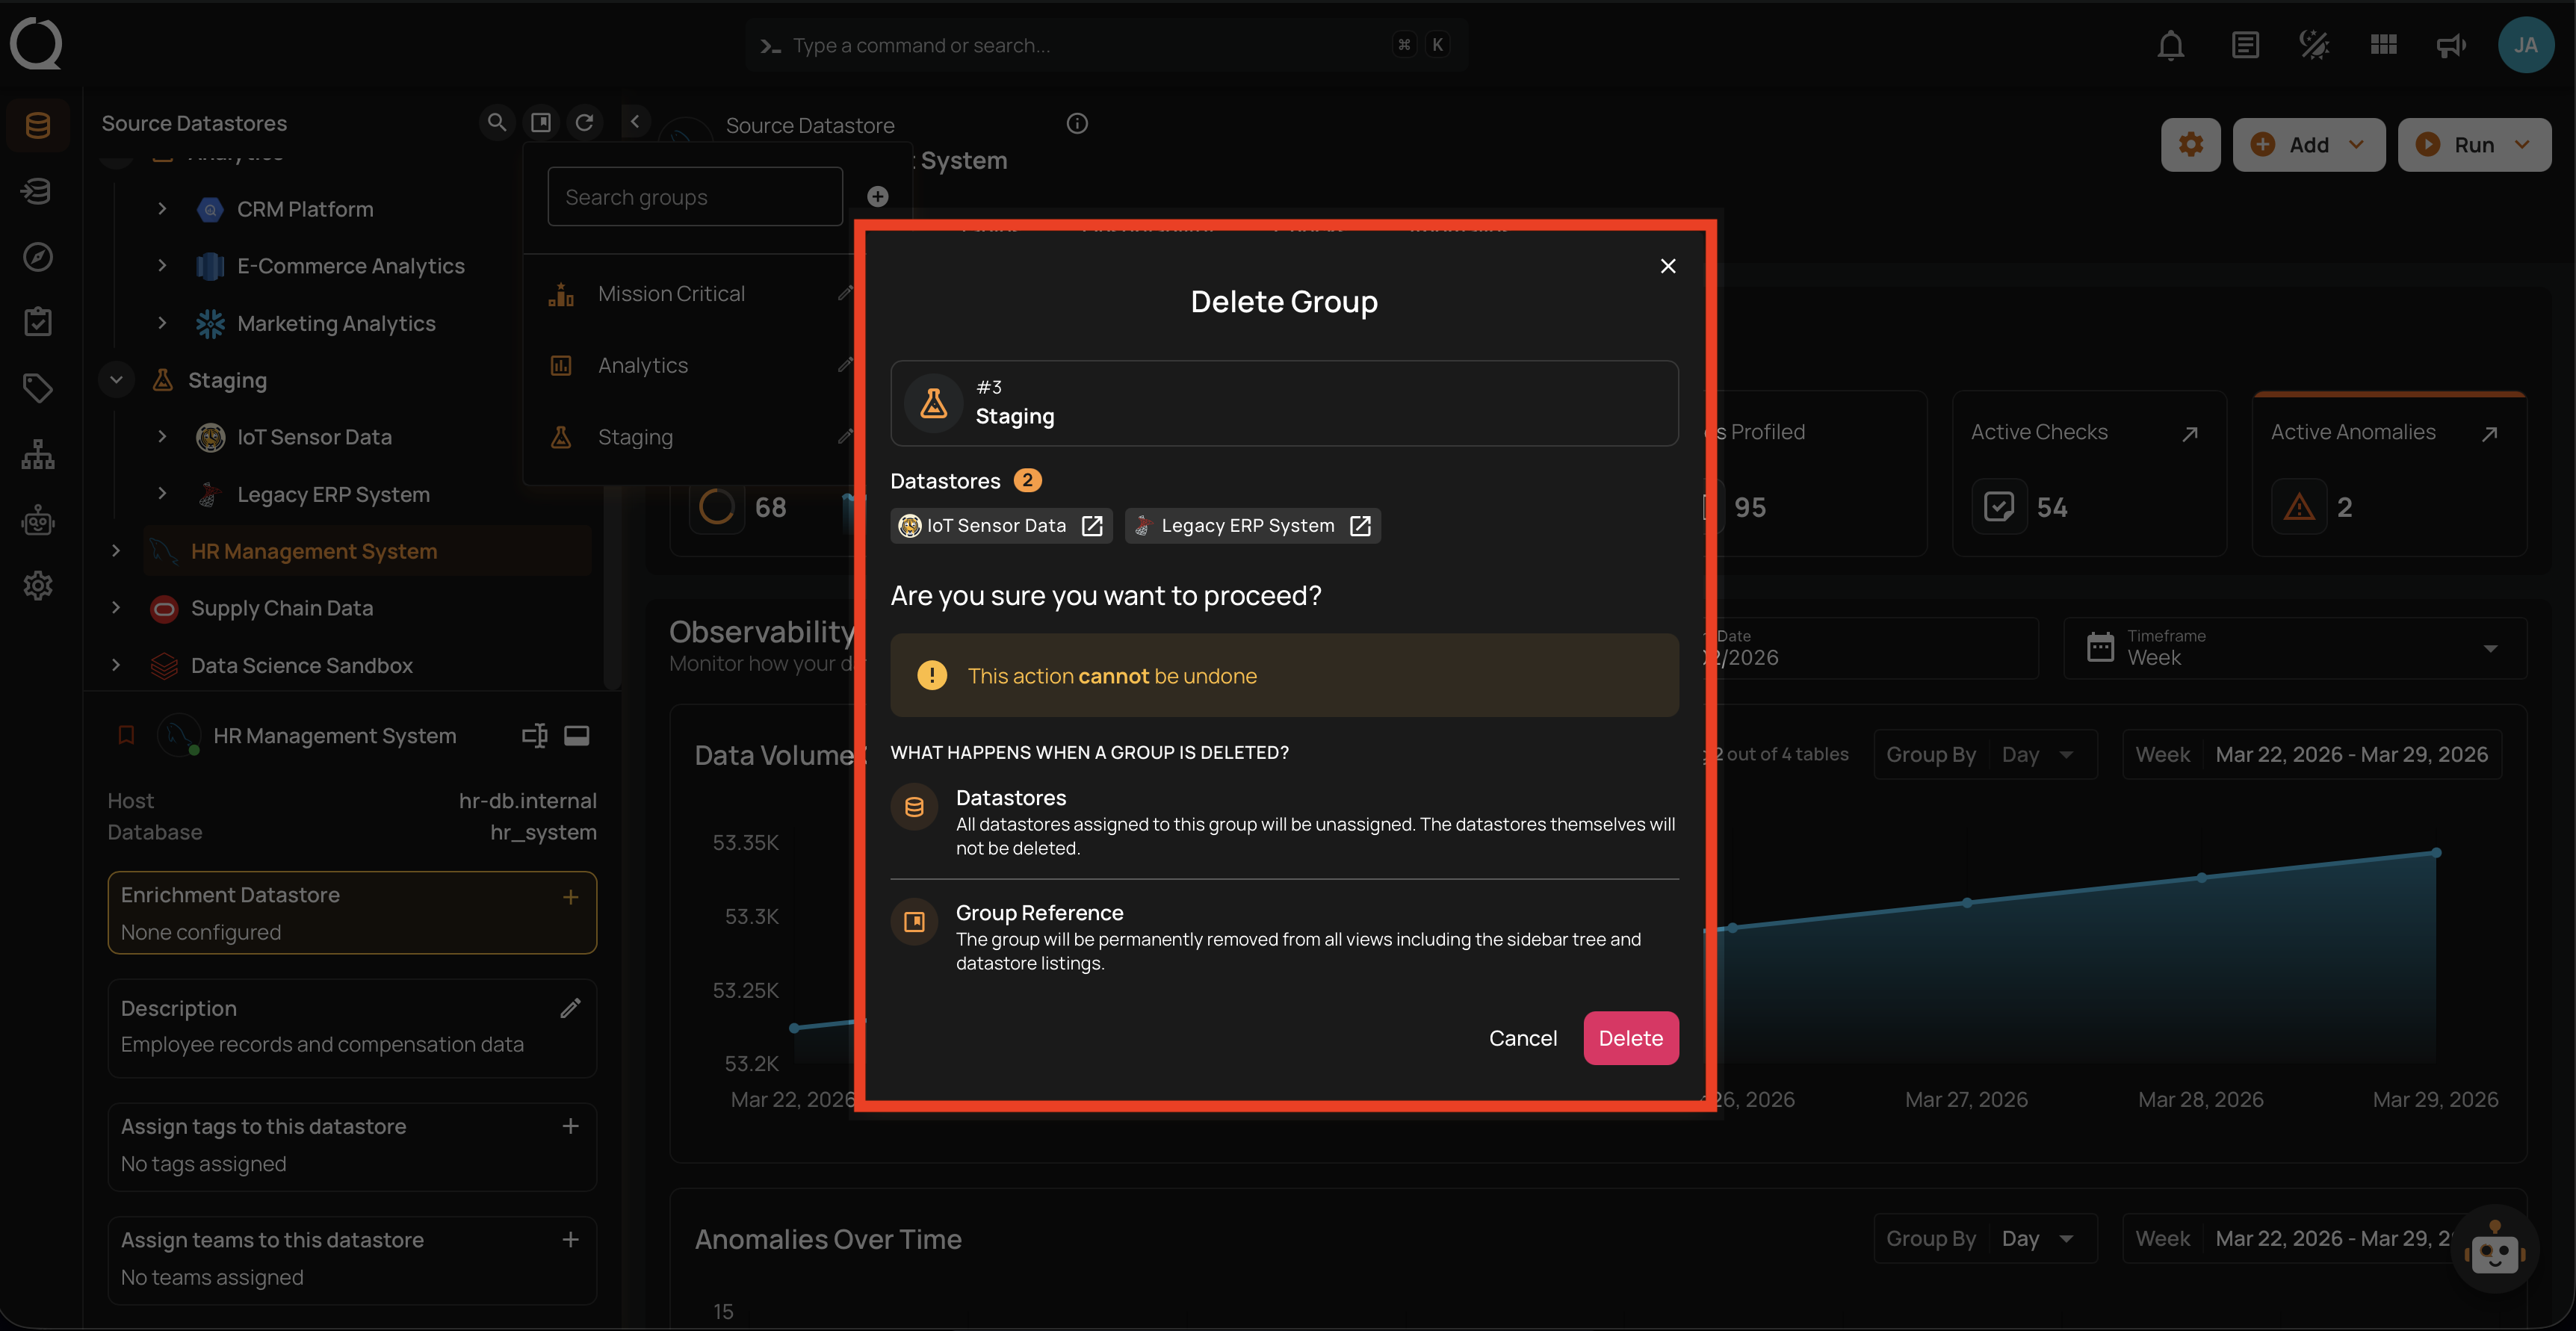Click the notifications bell icon
The height and width of the screenshot is (1331, 2576).
click(x=2170, y=45)
